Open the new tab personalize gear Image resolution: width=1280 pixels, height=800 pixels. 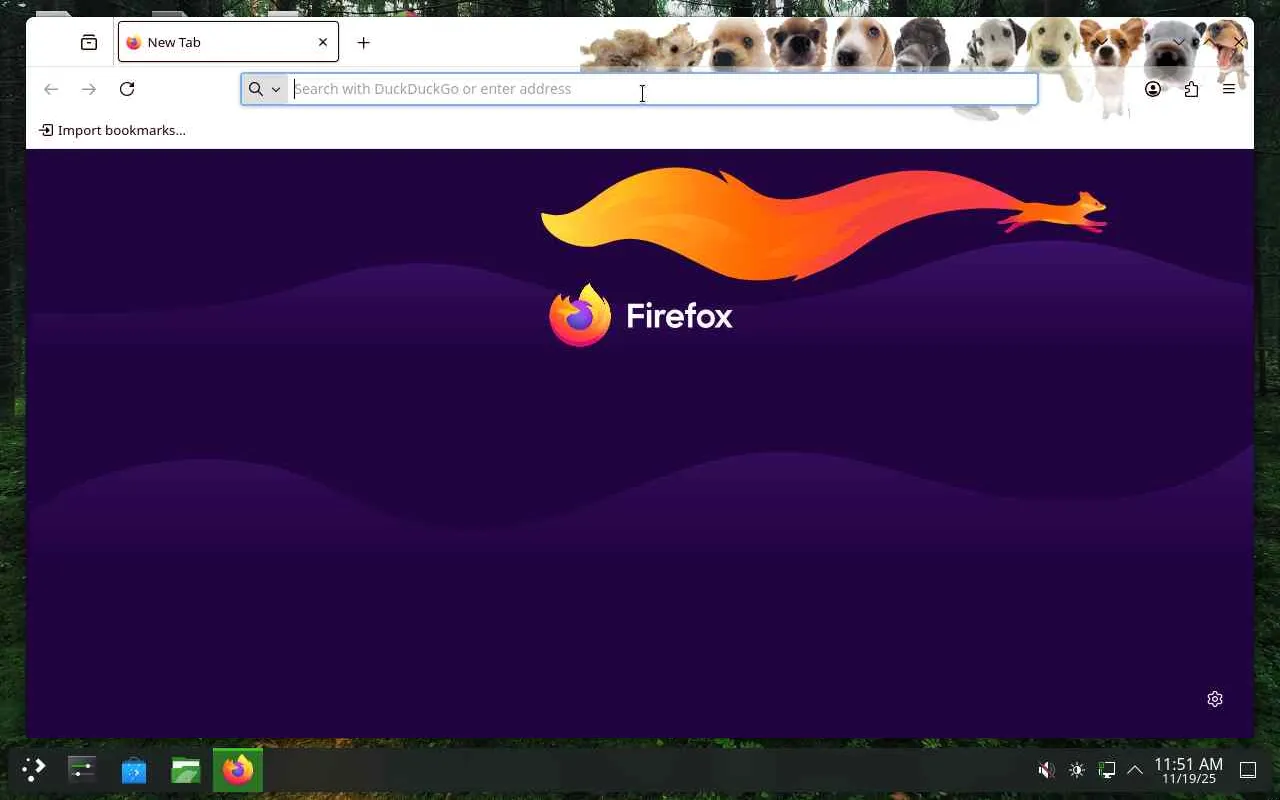(x=1215, y=699)
